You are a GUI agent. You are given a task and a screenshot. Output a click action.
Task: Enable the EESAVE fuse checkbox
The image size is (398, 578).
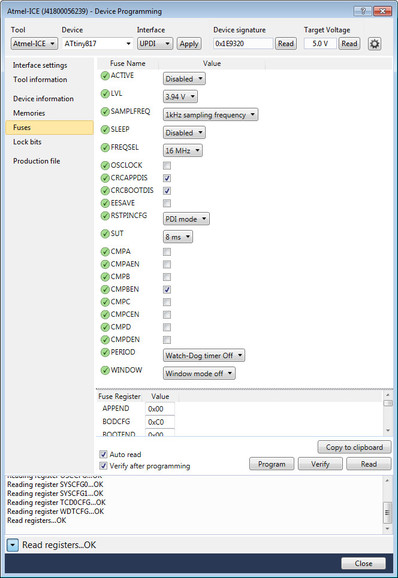pyautogui.click(x=167, y=203)
